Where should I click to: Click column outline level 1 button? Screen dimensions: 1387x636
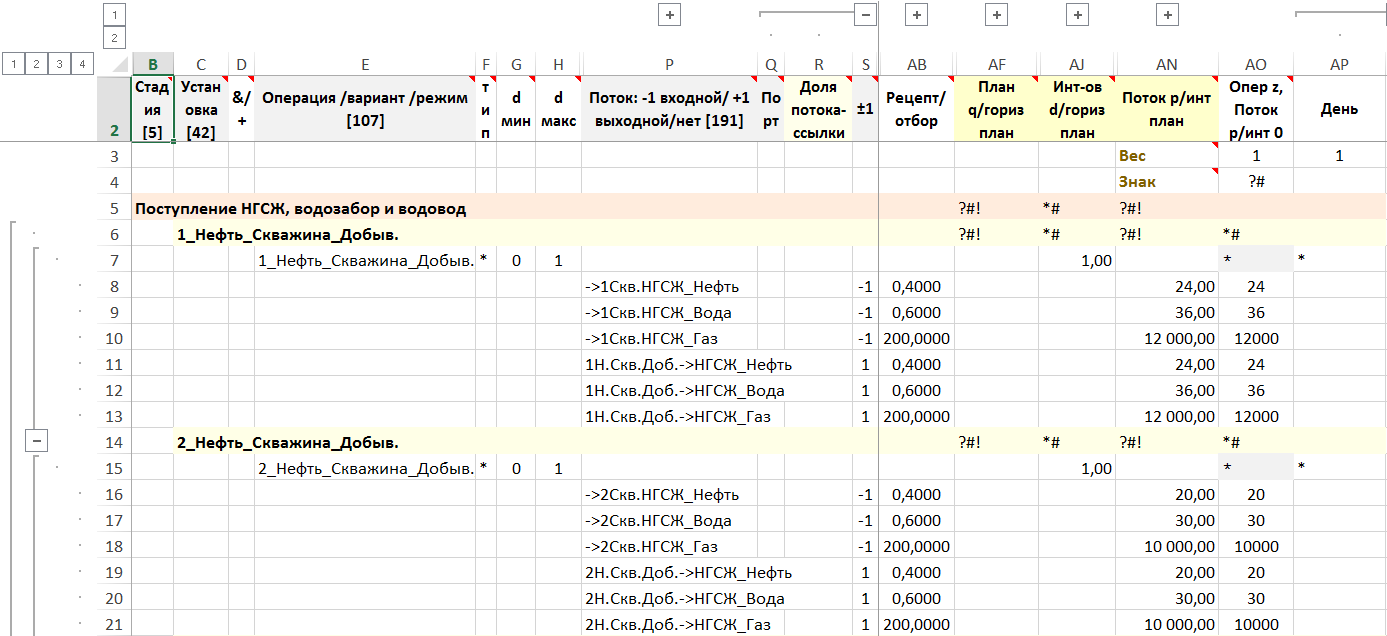click(x=115, y=14)
